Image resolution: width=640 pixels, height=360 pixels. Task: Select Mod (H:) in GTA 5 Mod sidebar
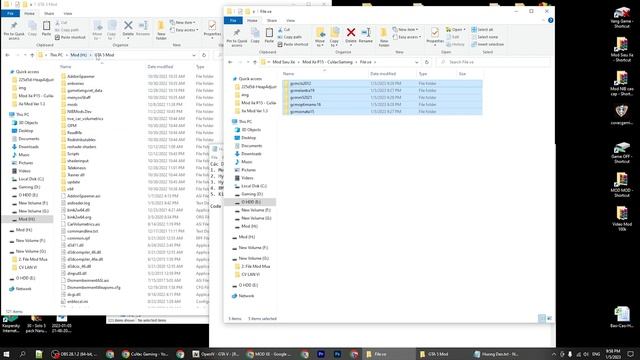point(27,219)
